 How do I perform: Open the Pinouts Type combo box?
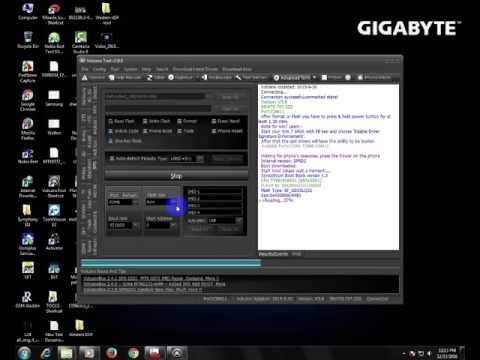pos(187,158)
